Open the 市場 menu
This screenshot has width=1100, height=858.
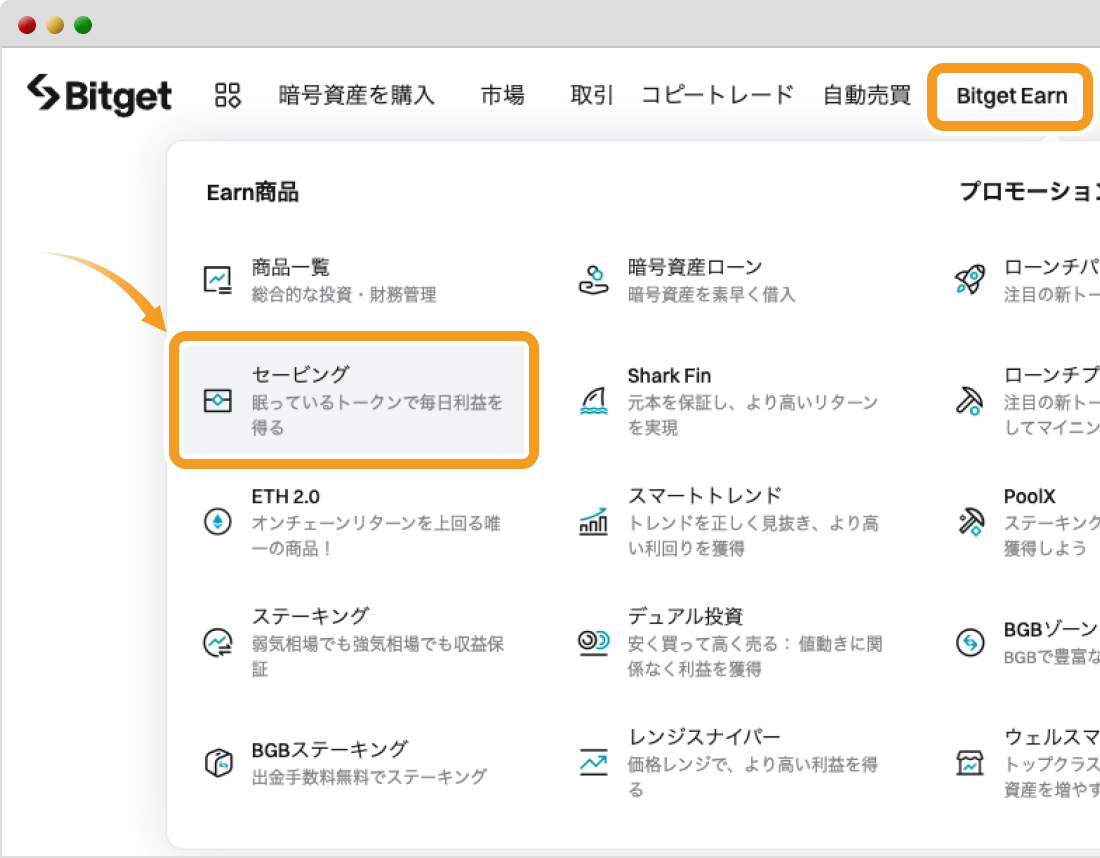[x=502, y=95]
